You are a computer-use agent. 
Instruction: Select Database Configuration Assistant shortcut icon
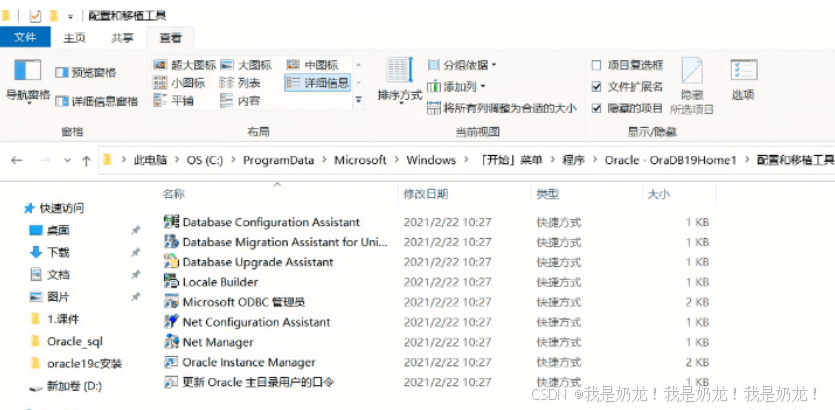tap(171, 222)
